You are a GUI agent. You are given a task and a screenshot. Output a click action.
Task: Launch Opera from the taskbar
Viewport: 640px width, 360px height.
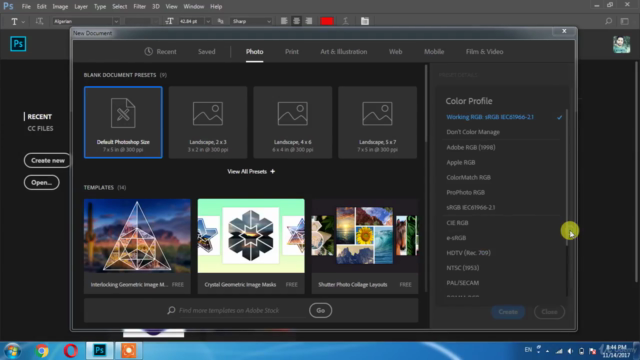(x=71, y=351)
